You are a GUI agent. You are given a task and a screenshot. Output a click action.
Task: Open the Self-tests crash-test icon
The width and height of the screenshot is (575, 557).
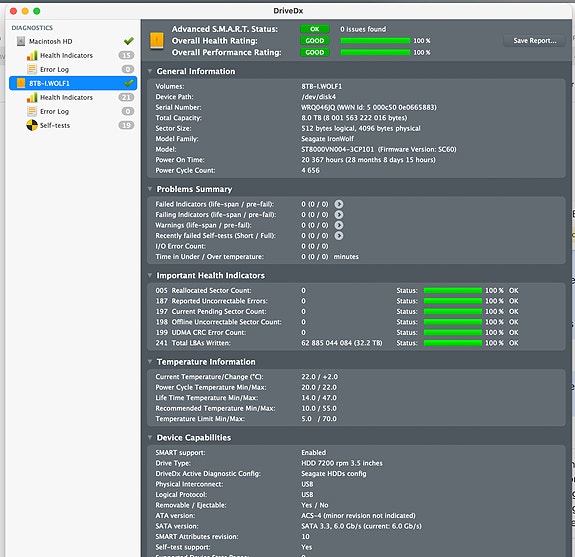click(32, 125)
